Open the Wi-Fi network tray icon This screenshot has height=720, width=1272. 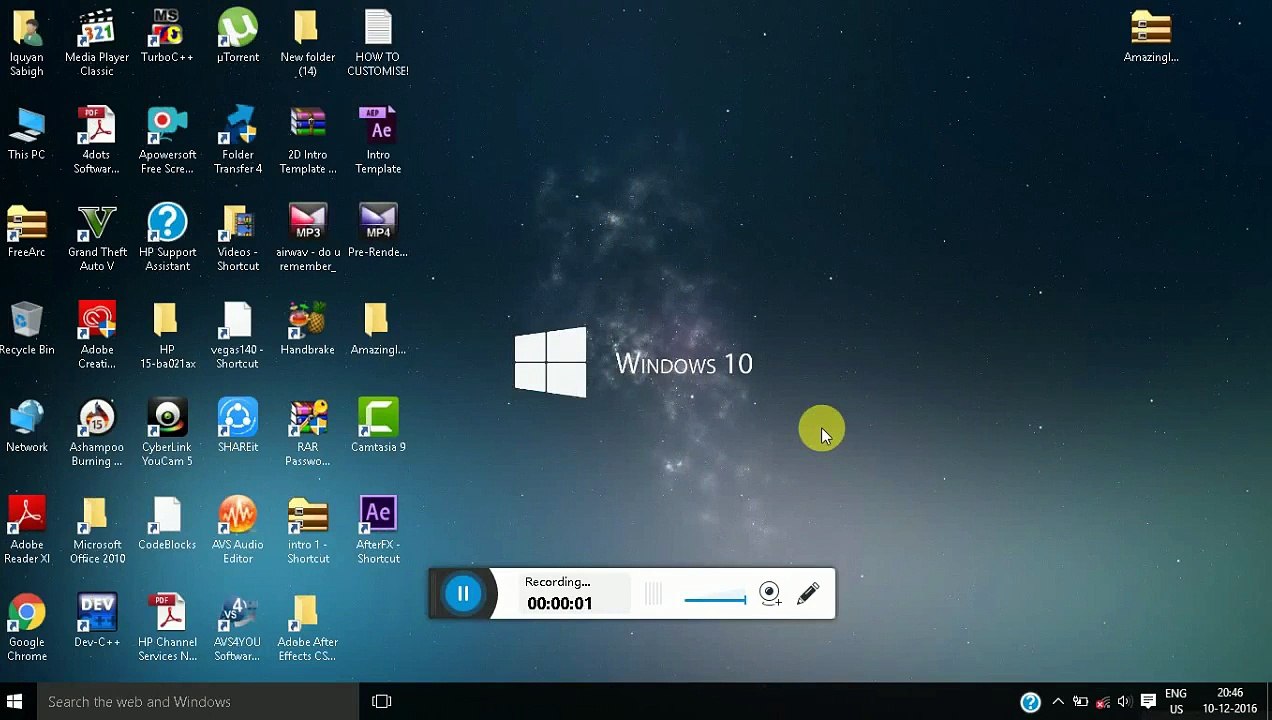pos(1103,702)
